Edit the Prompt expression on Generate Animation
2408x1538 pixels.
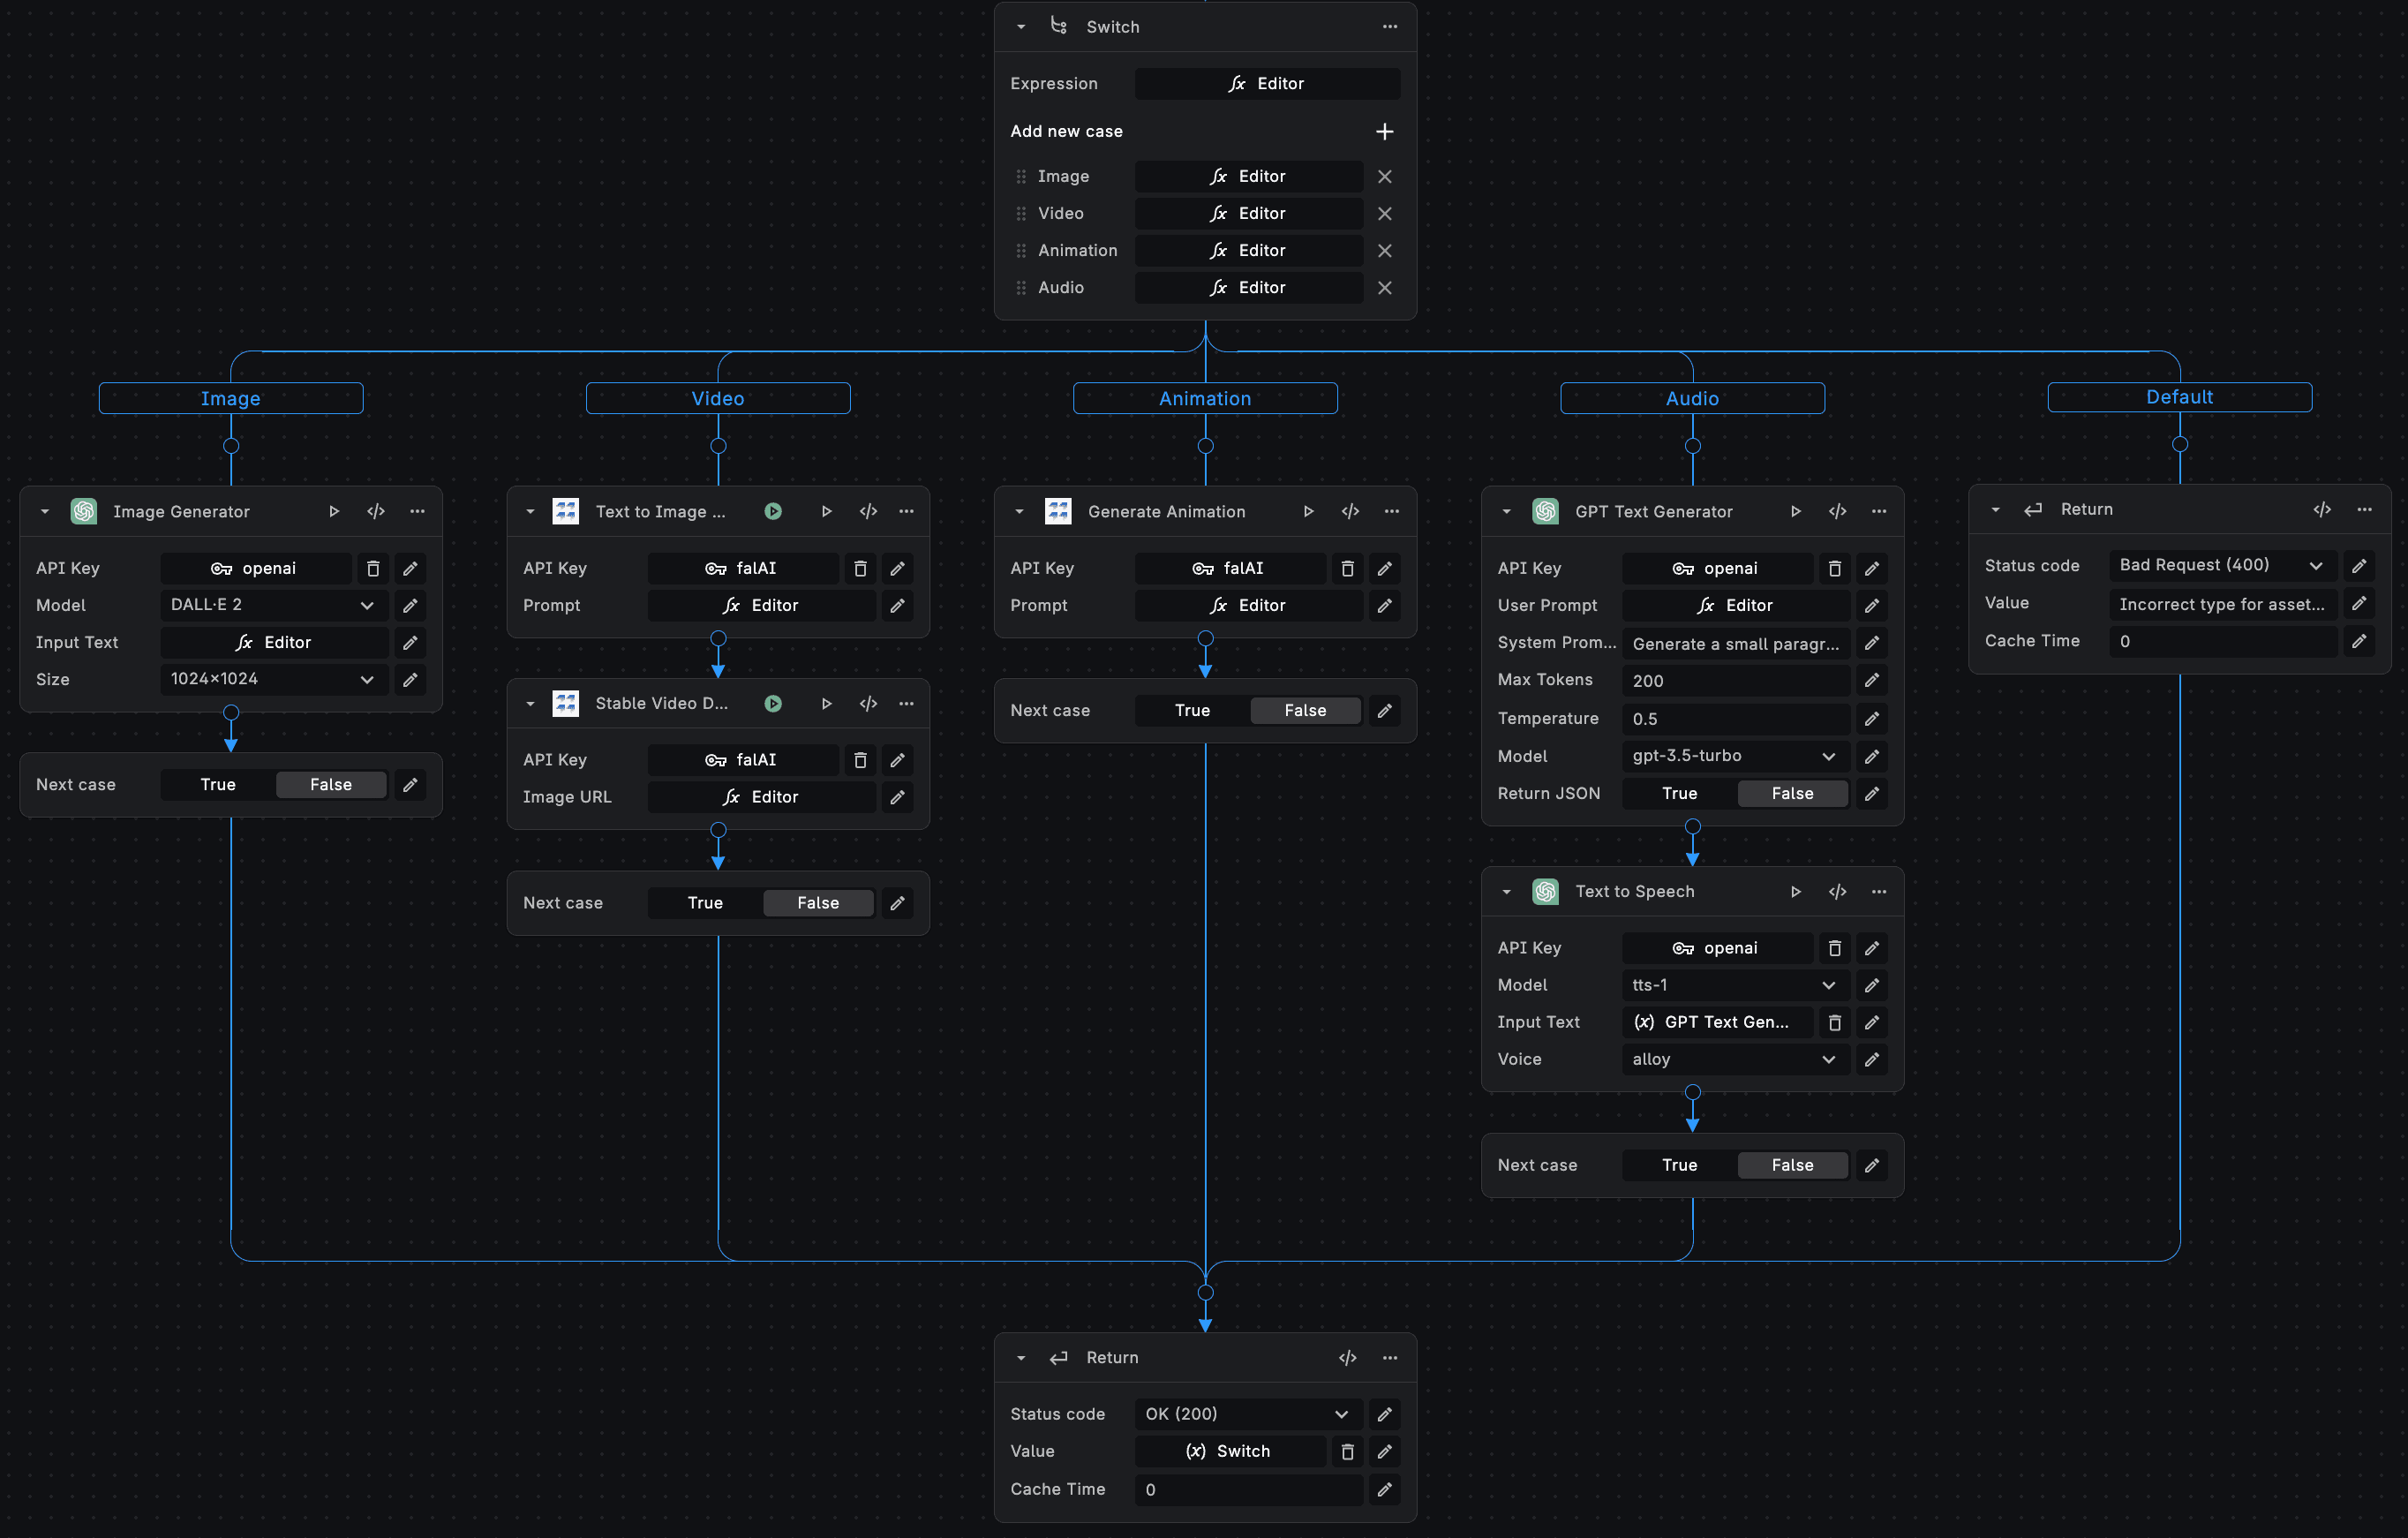[x=1384, y=605]
